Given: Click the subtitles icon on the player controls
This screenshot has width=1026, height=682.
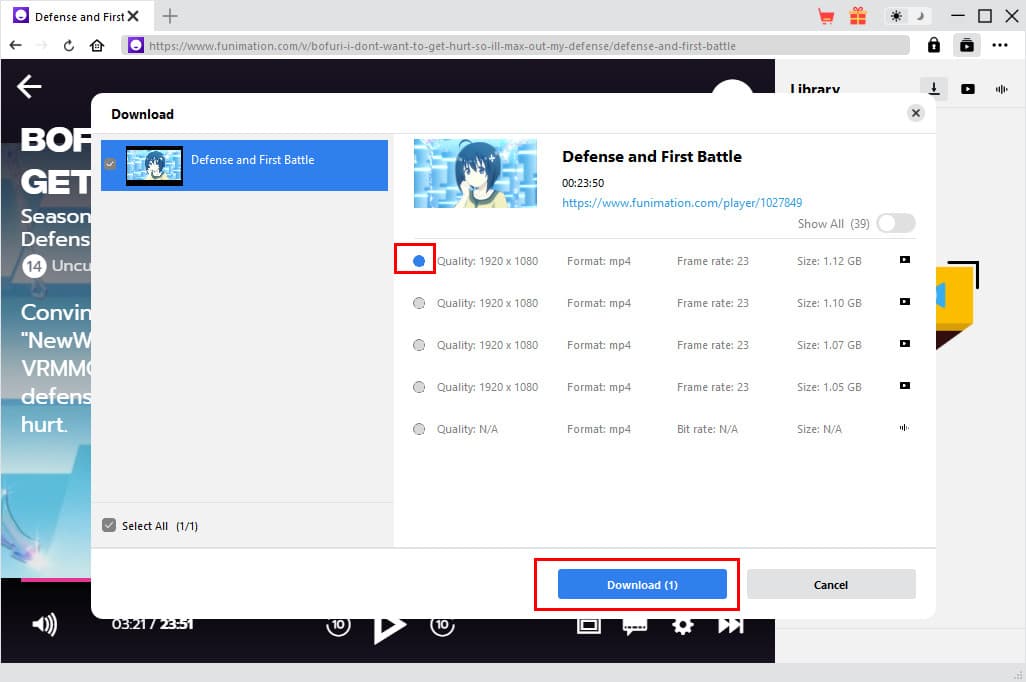Looking at the screenshot, I should coord(635,624).
